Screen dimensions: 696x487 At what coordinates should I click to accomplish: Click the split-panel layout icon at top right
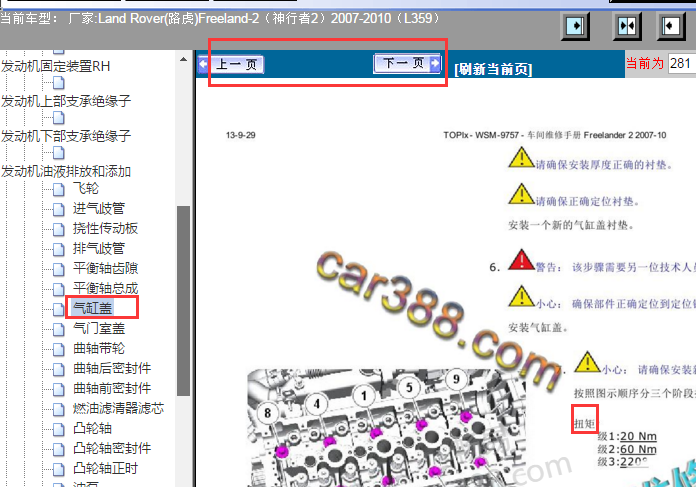[627, 26]
